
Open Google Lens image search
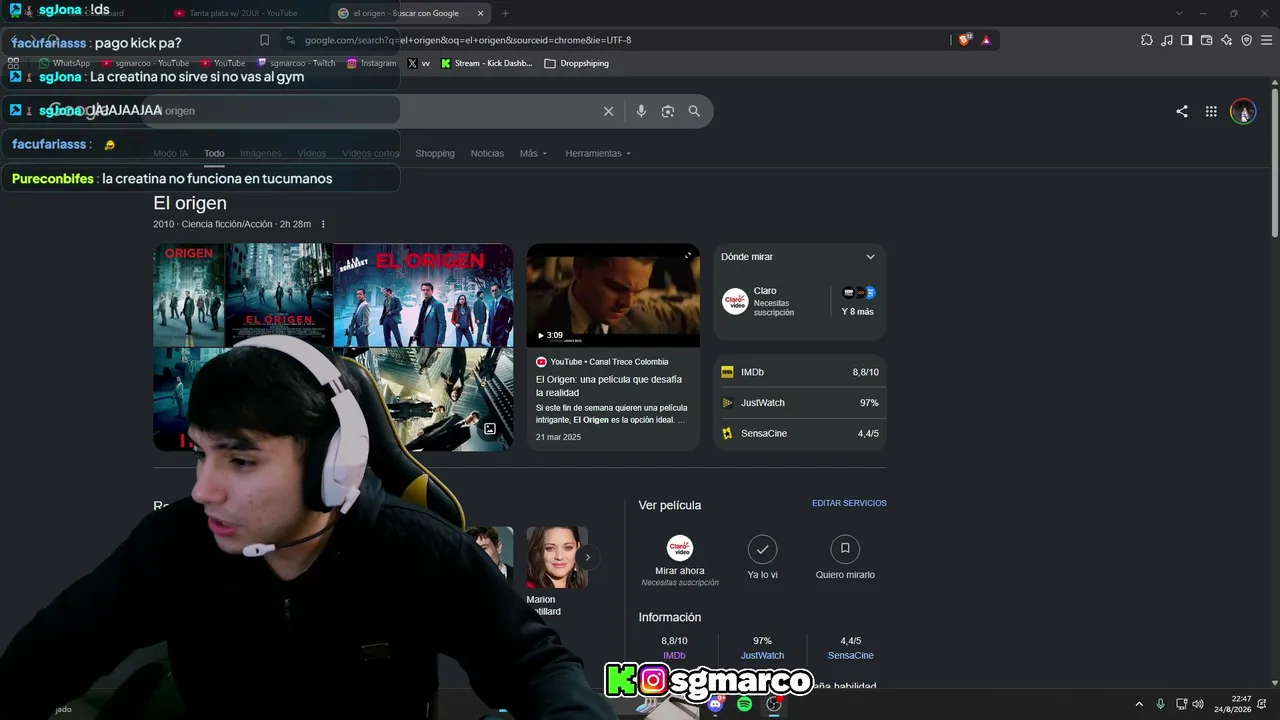(668, 111)
